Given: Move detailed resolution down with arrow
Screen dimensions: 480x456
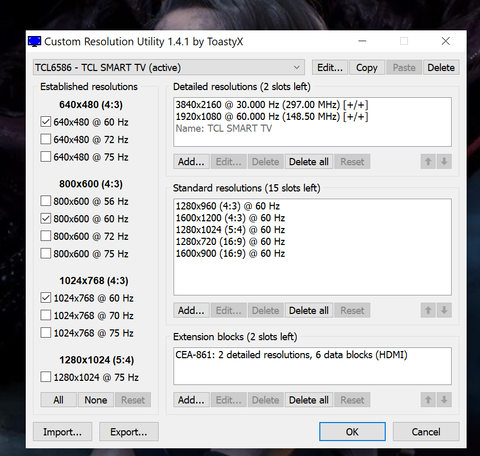Looking at the screenshot, I should coord(444,162).
